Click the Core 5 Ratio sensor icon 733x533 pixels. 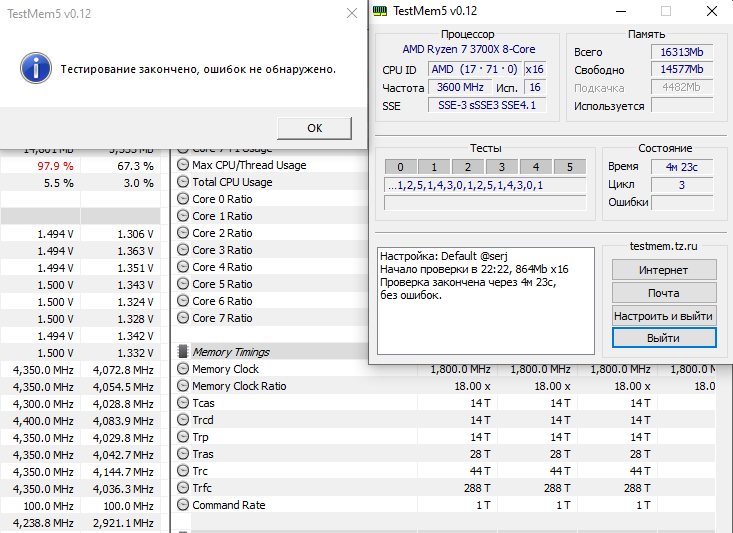pyautogui.click(x=183, y=284)
